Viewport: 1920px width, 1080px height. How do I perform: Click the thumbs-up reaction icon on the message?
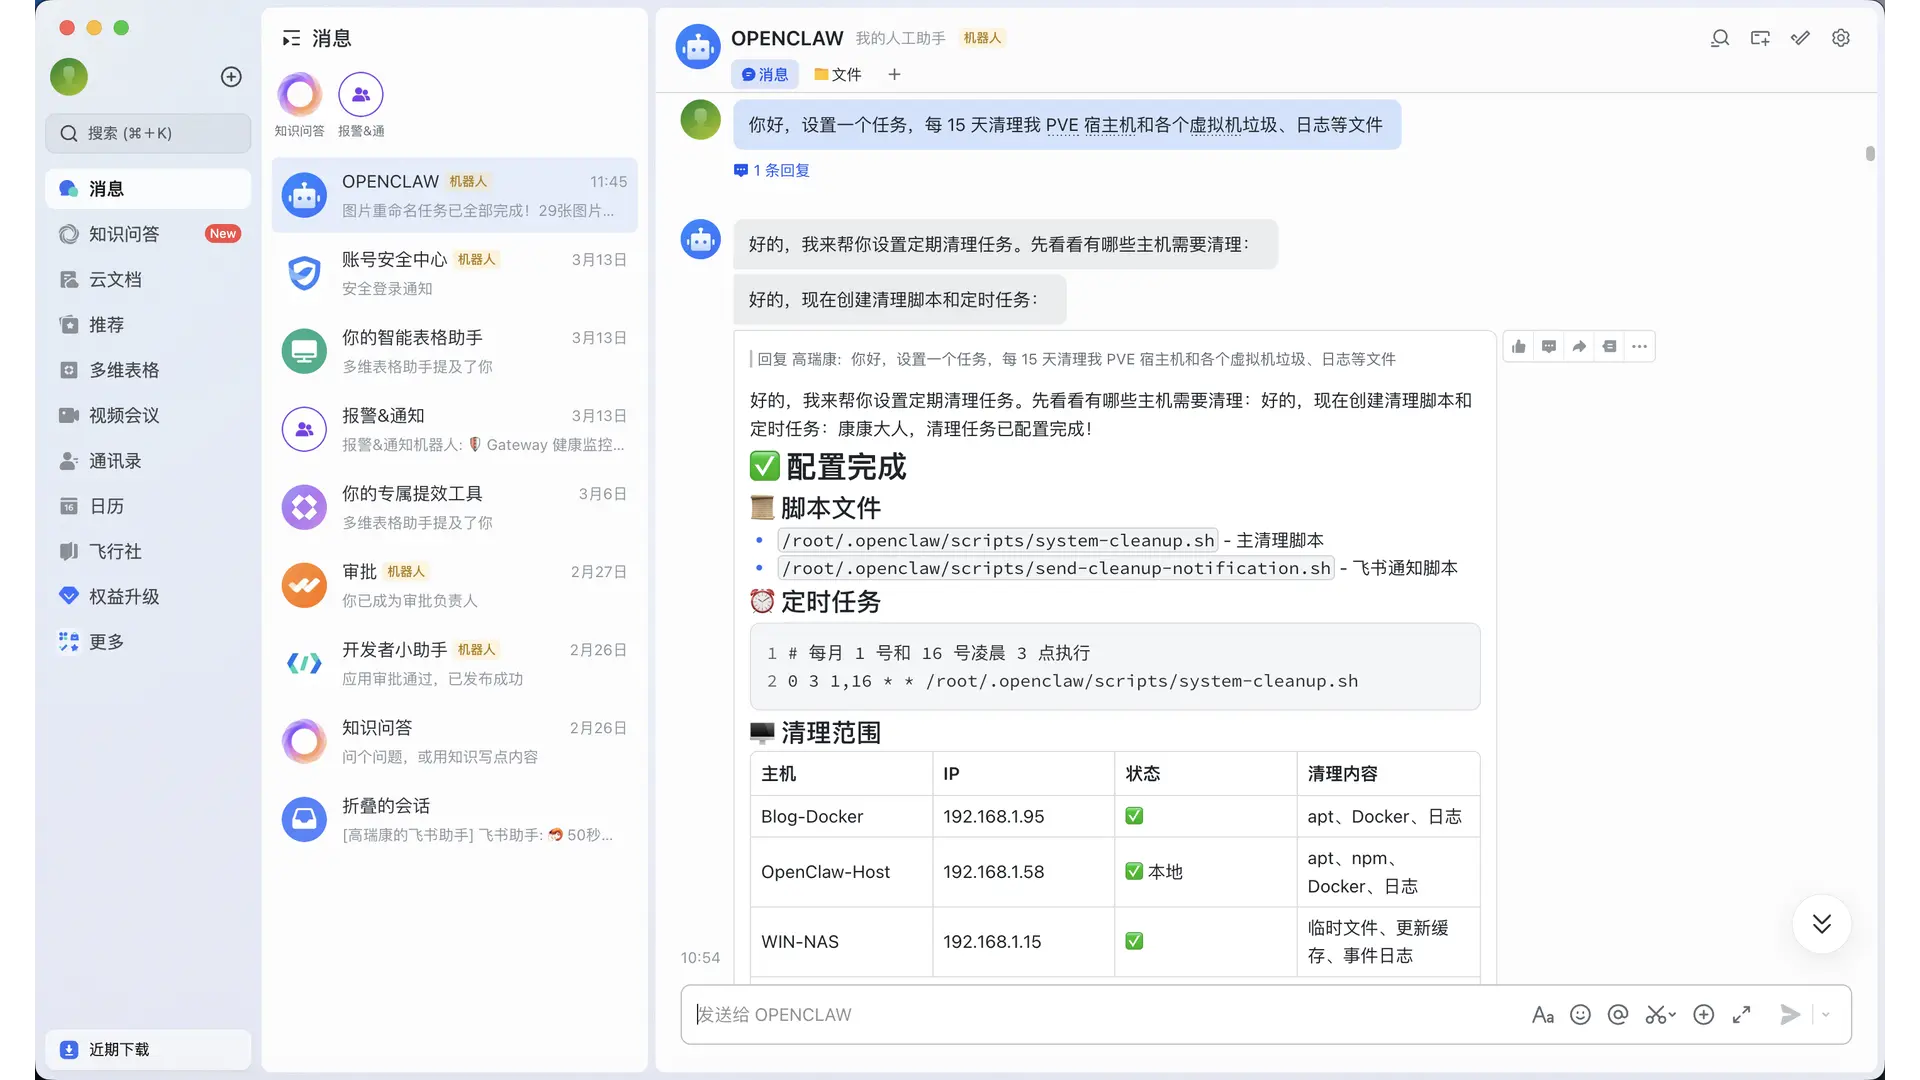(x=1519, y=347)
